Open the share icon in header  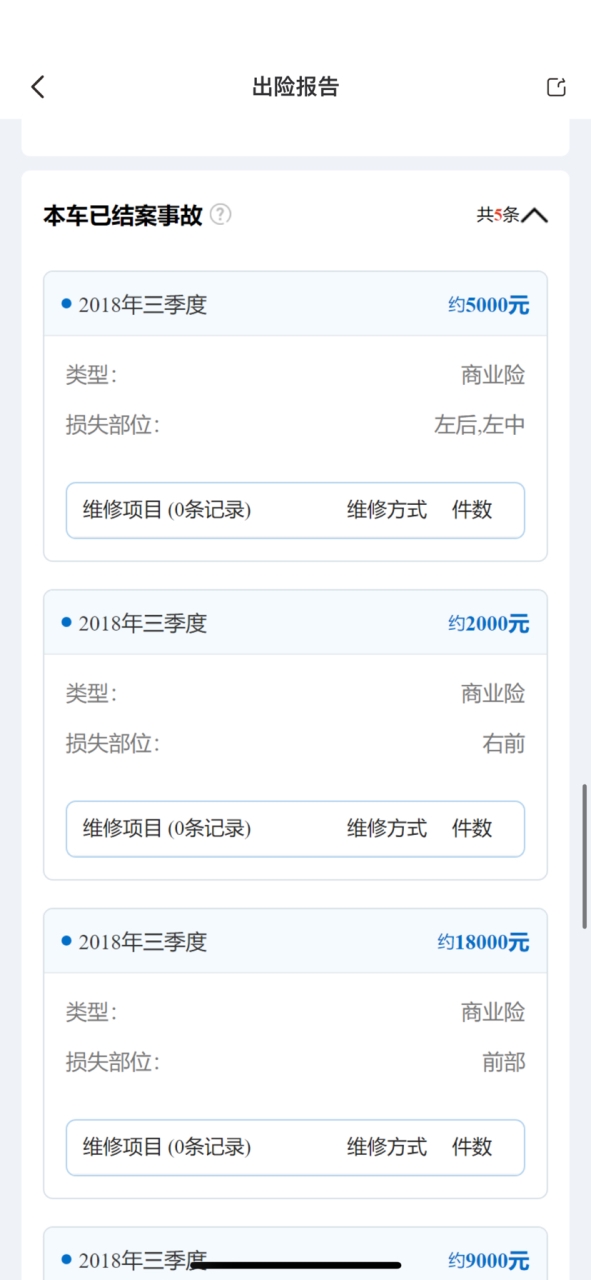(556, 87)
